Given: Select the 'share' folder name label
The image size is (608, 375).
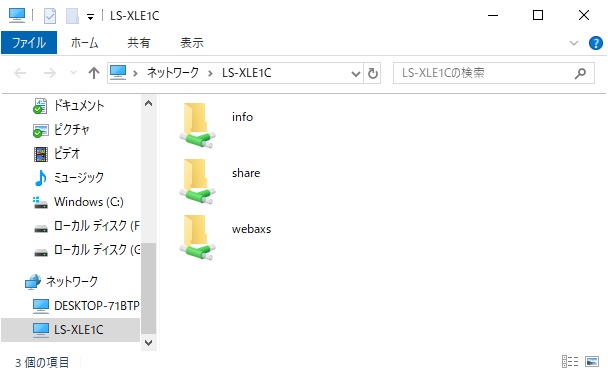Looking at the screenshot, I should (246, 173).
